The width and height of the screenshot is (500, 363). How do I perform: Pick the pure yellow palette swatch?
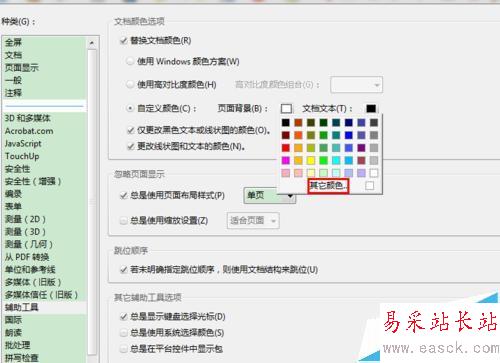click(311, 160)
